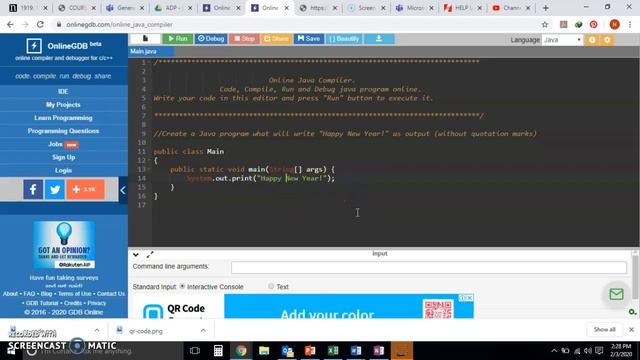Open Terms of Use link
Image resolution: width=640 pixels, height=360 pixels.
point(75,294)
